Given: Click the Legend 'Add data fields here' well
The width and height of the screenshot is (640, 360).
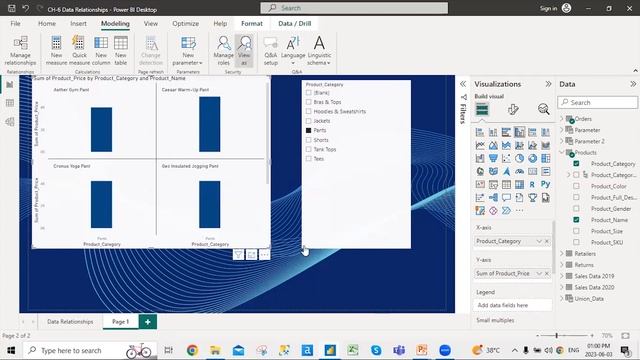Looking at the screenshot, I should tap(513, 305).
